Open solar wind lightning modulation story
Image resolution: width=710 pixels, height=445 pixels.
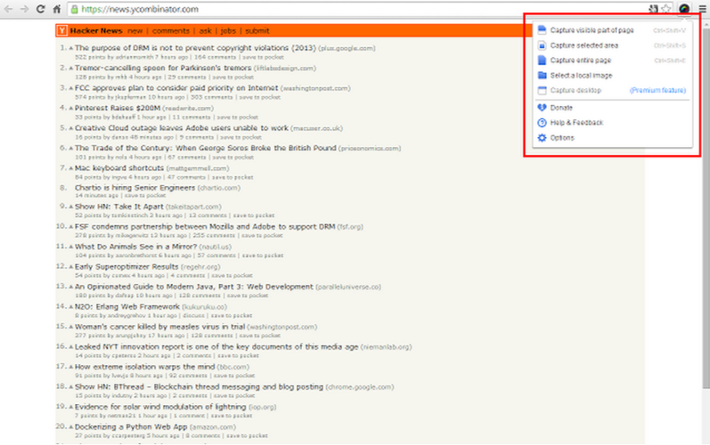(160, 407)
